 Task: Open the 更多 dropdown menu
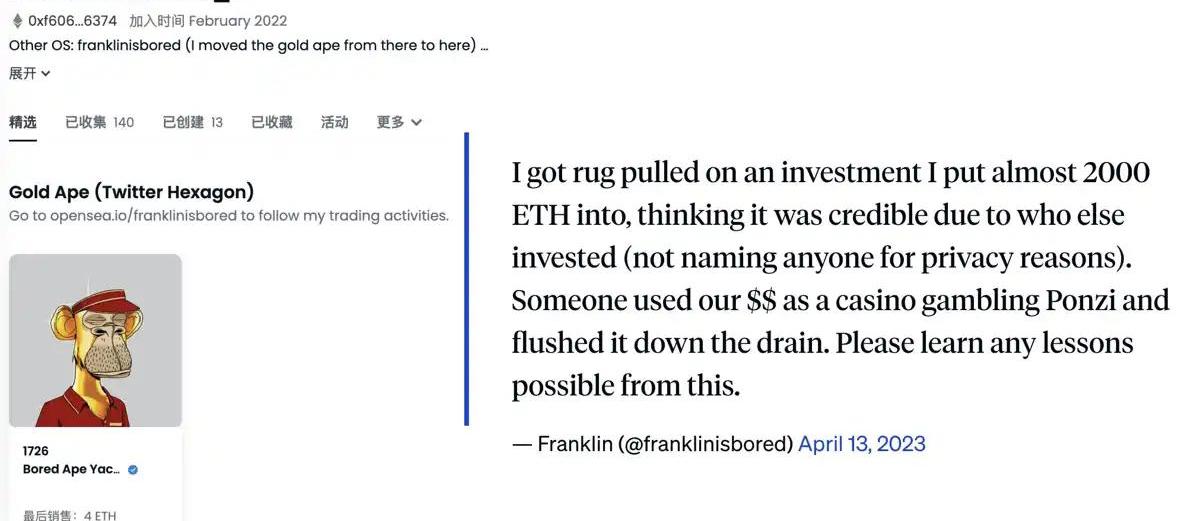[x=399, y=122]
